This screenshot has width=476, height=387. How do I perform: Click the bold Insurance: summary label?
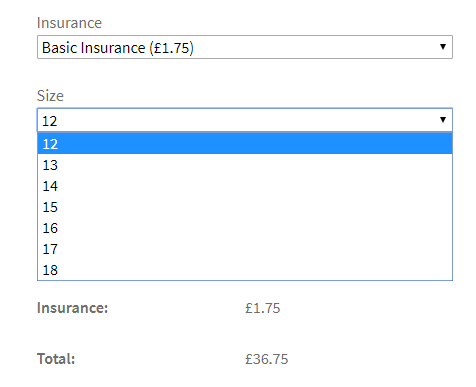72,308
